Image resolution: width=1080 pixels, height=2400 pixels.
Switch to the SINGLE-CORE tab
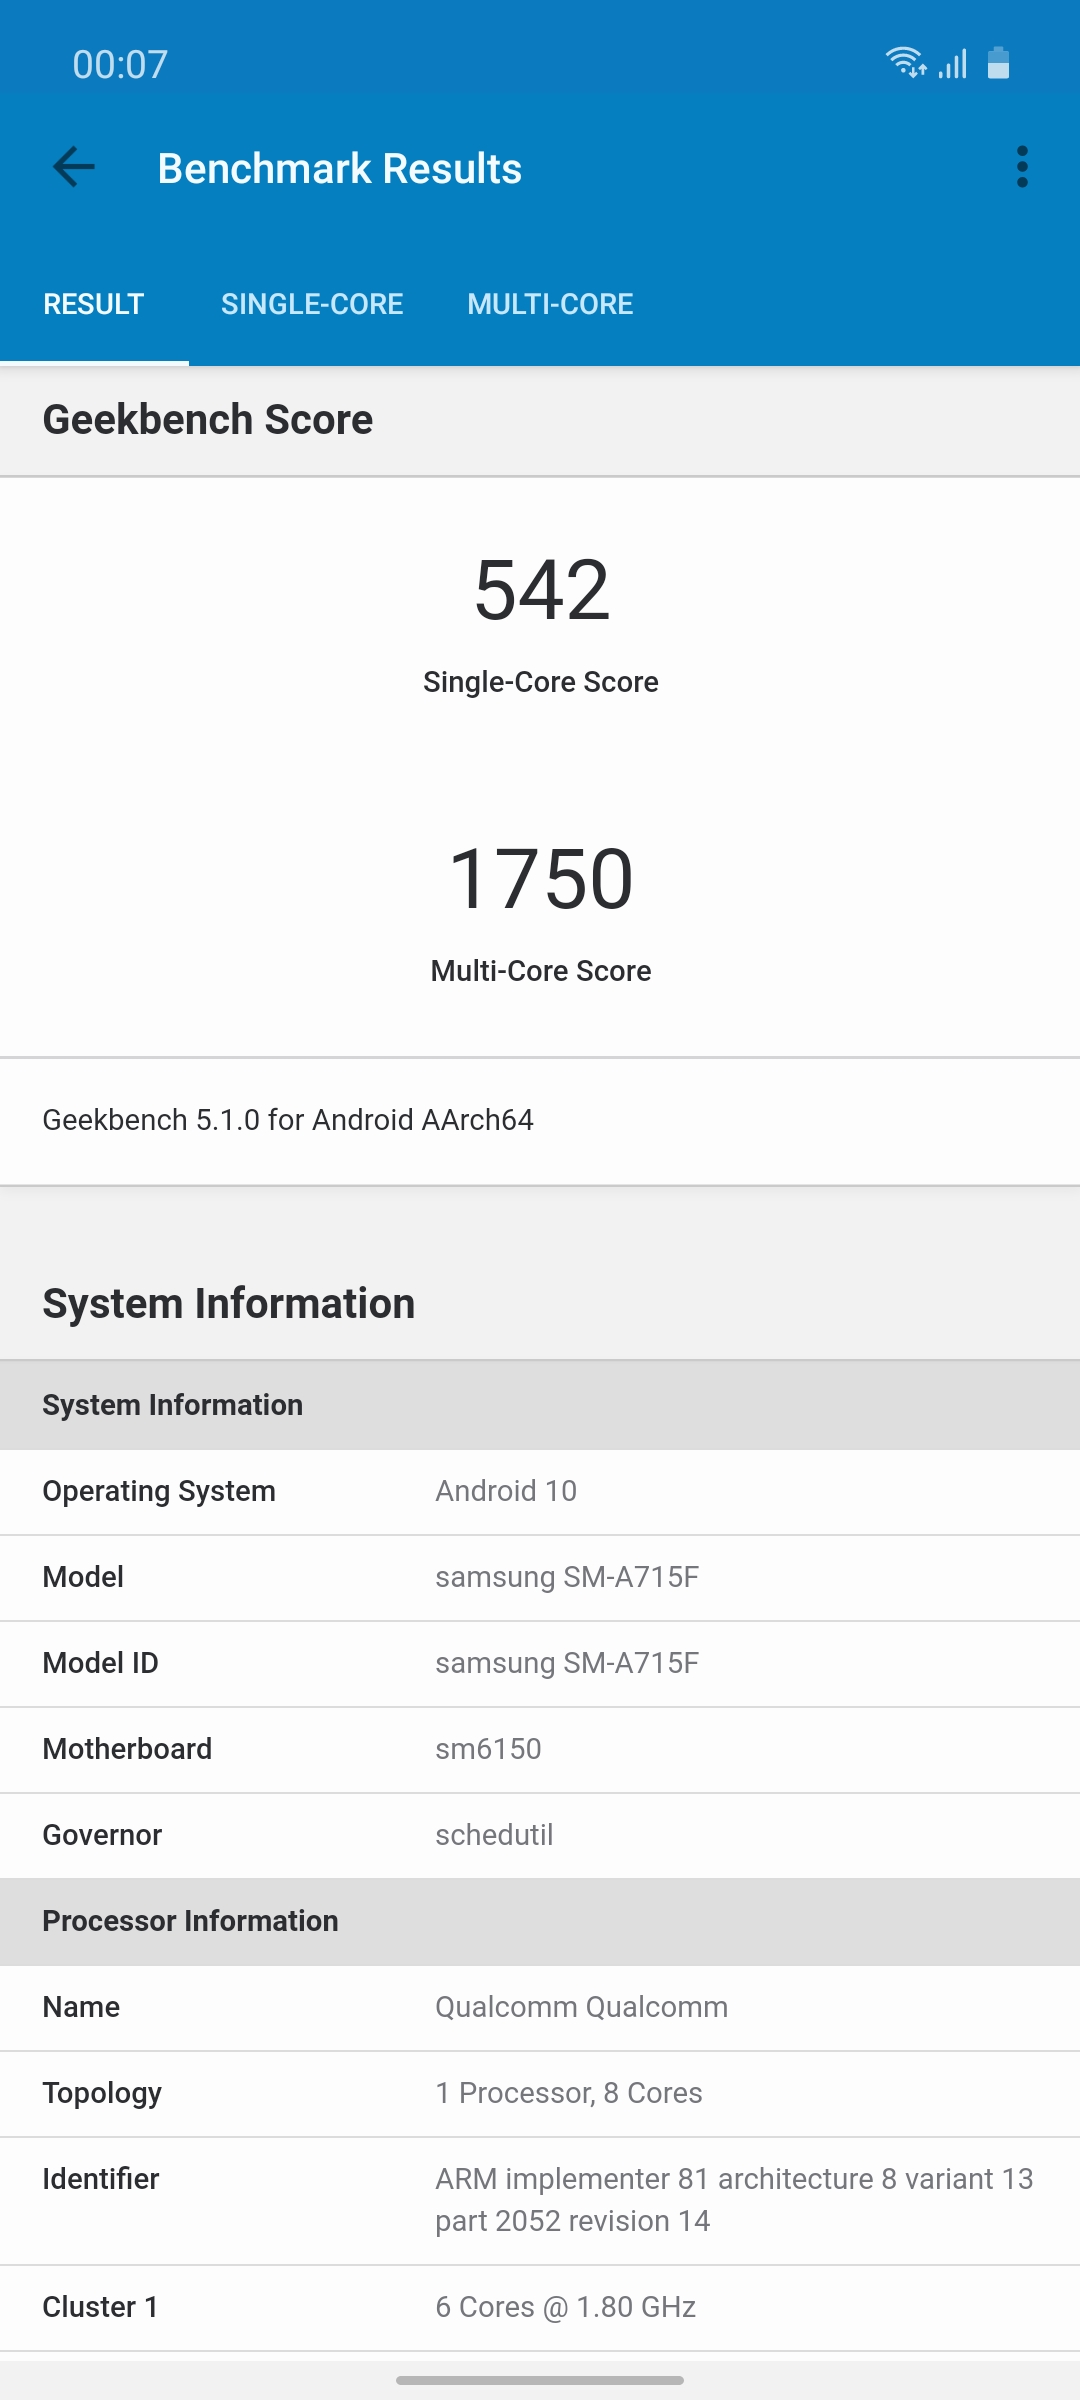(312, 304)
